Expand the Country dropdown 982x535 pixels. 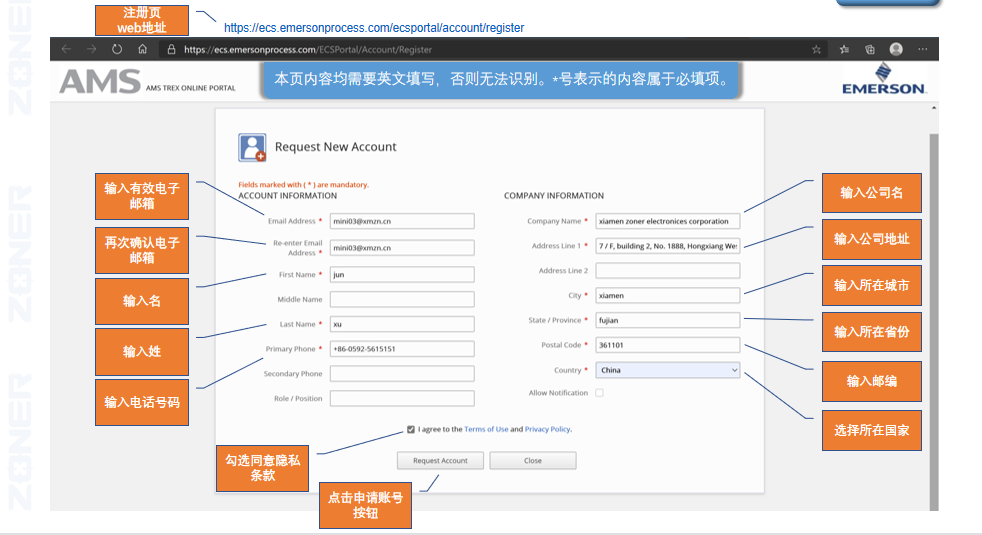click(668, 370)
